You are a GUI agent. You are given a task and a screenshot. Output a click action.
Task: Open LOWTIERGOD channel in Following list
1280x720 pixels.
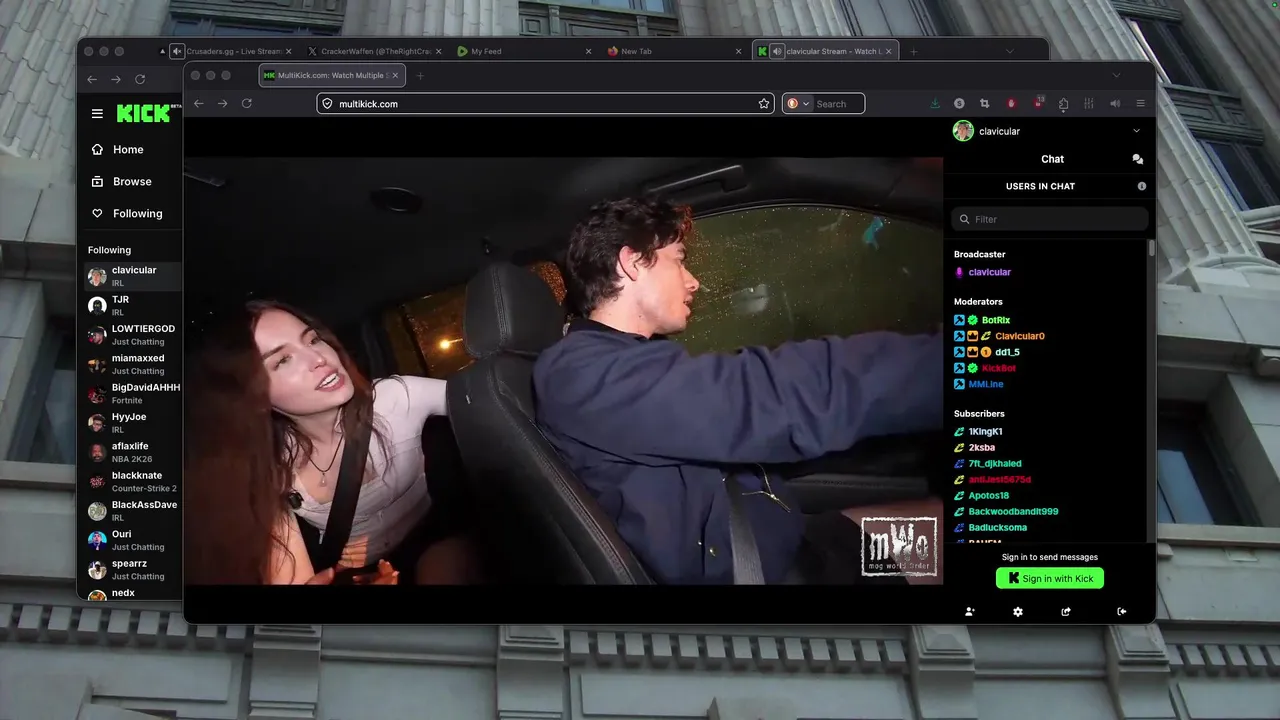(132, 335)
